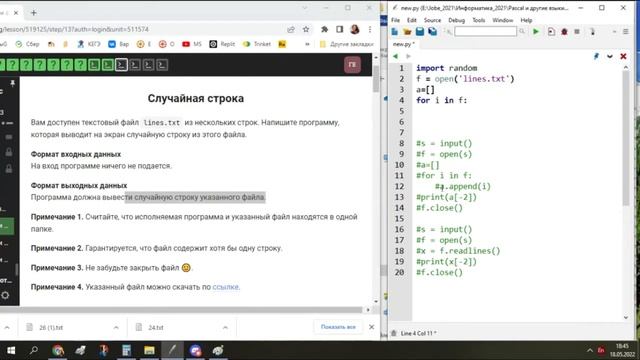Screen dimensions: 640x360
Task: Show hidden system tray icons
Action: pyautogui.click(x=589, y=350)
